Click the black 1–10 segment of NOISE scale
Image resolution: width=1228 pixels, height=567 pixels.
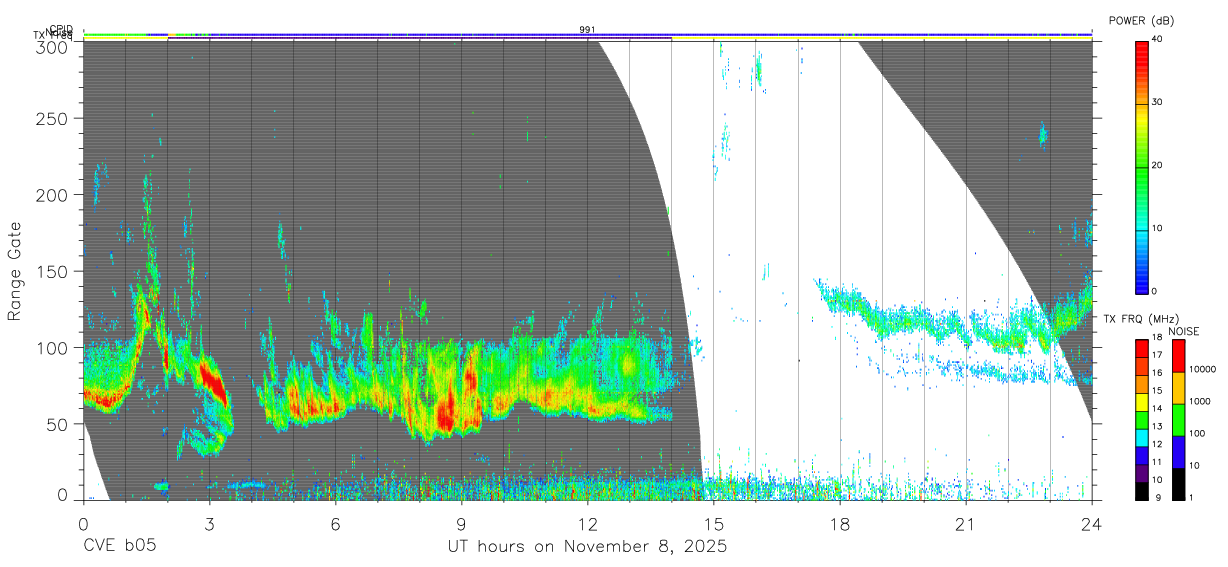tap(1177, 483)
